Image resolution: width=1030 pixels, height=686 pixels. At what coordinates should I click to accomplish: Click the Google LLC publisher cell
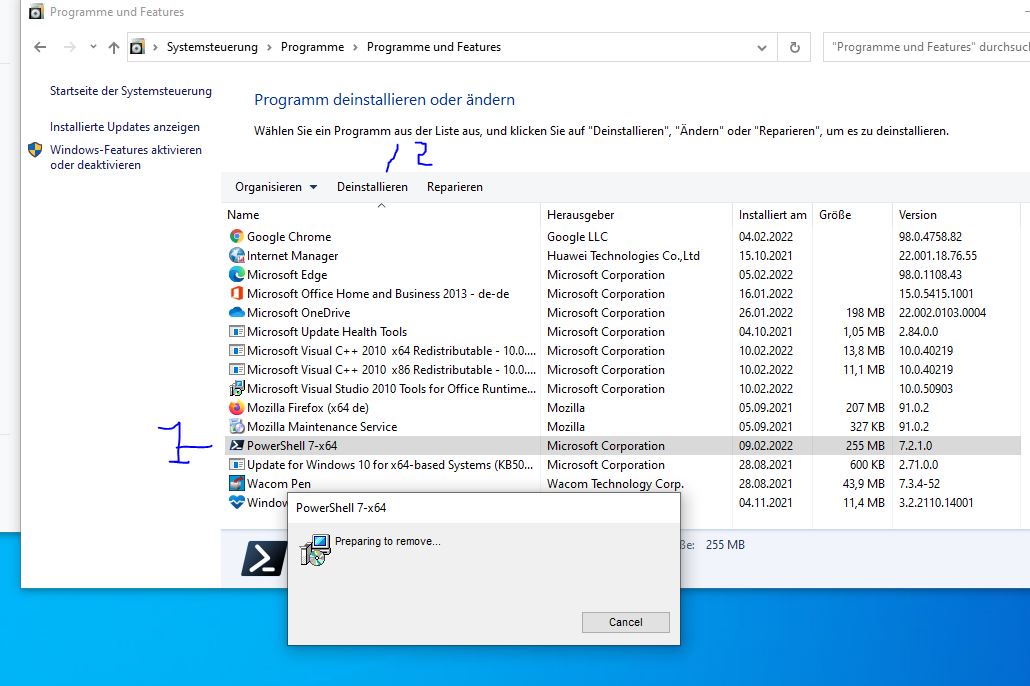click(x=577, y=237)
